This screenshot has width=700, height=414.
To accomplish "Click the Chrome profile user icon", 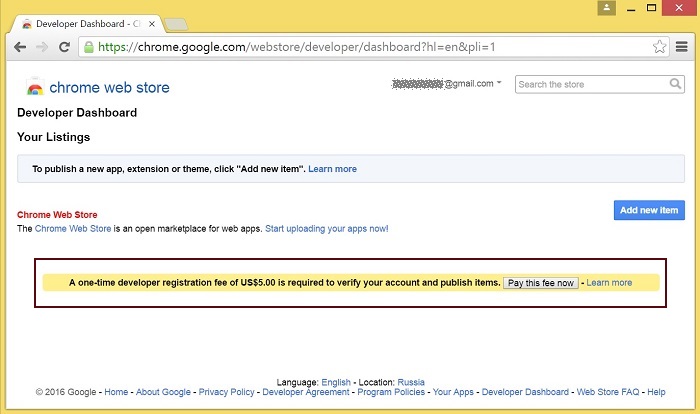I will tap(606, 8).
